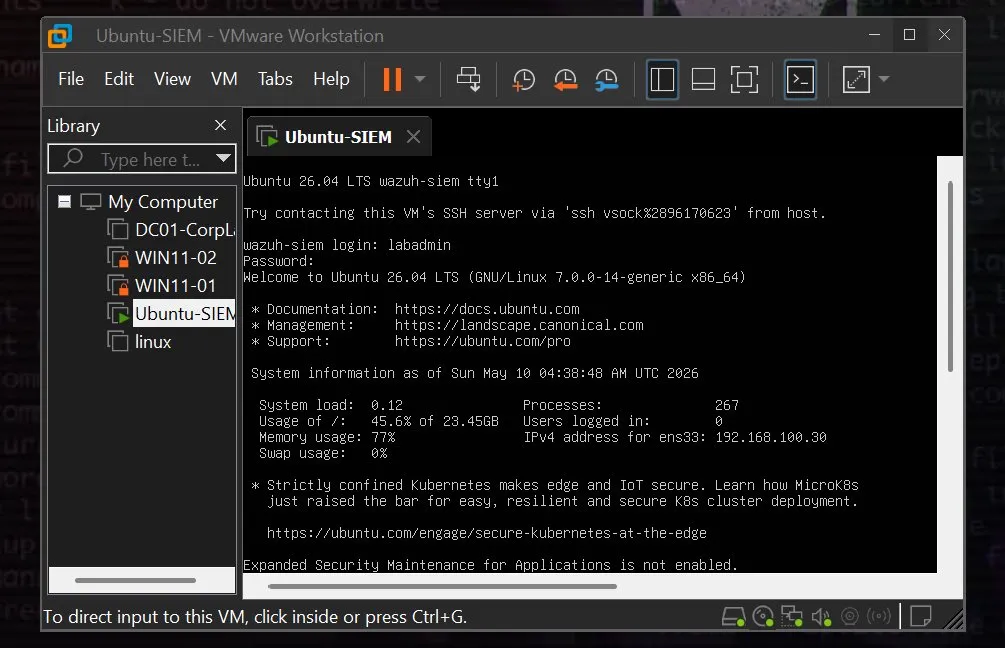Screen dimensions: 1005x648
Task: Close the Library panel
Action: [220, 125]
